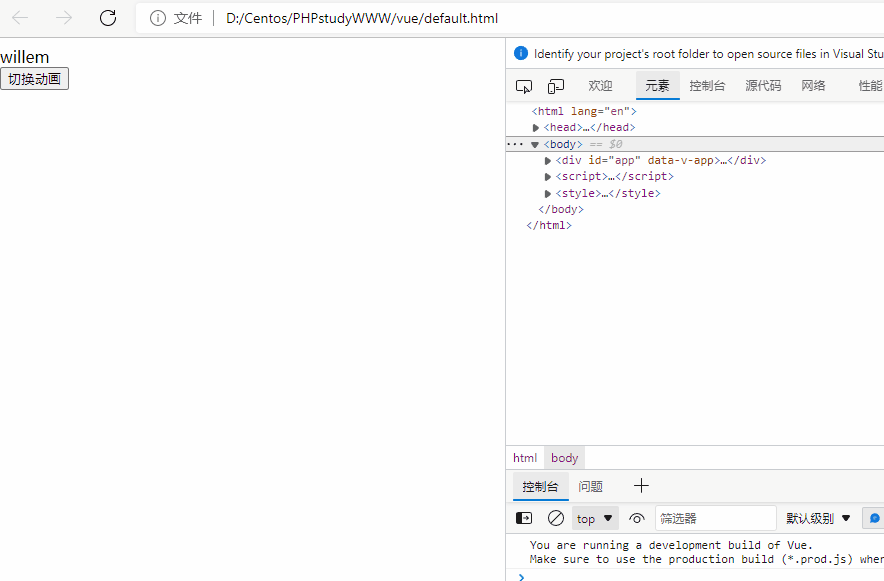Screen dimensions: 884x581
Task: Select the 控制台 drawer tab
Action: click(540, 486)
